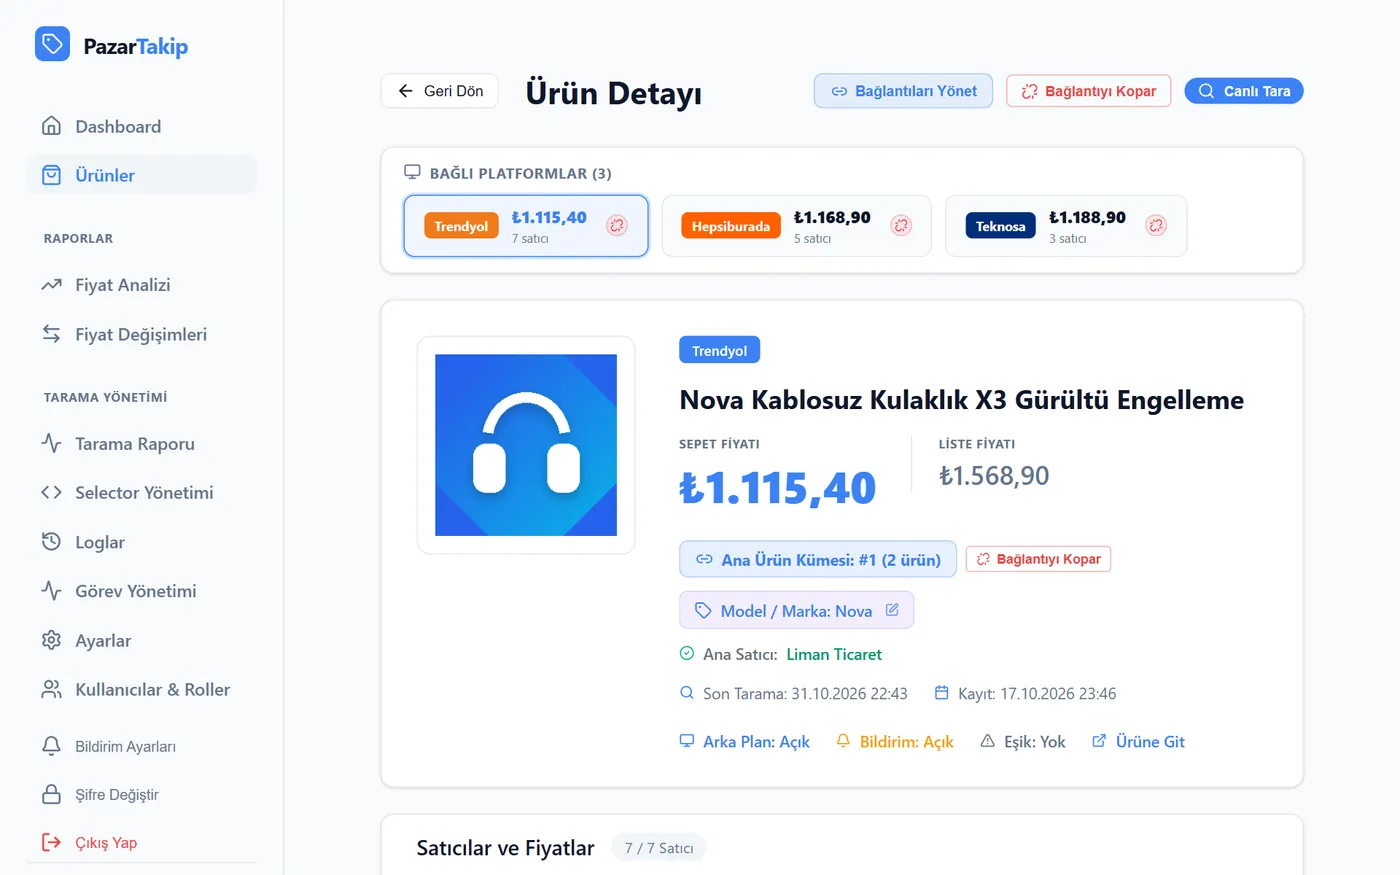Open Kullanıcılar & Roller page
Image resolution: width=1400 pixels, height=875 pixels.
coord(142,689)
